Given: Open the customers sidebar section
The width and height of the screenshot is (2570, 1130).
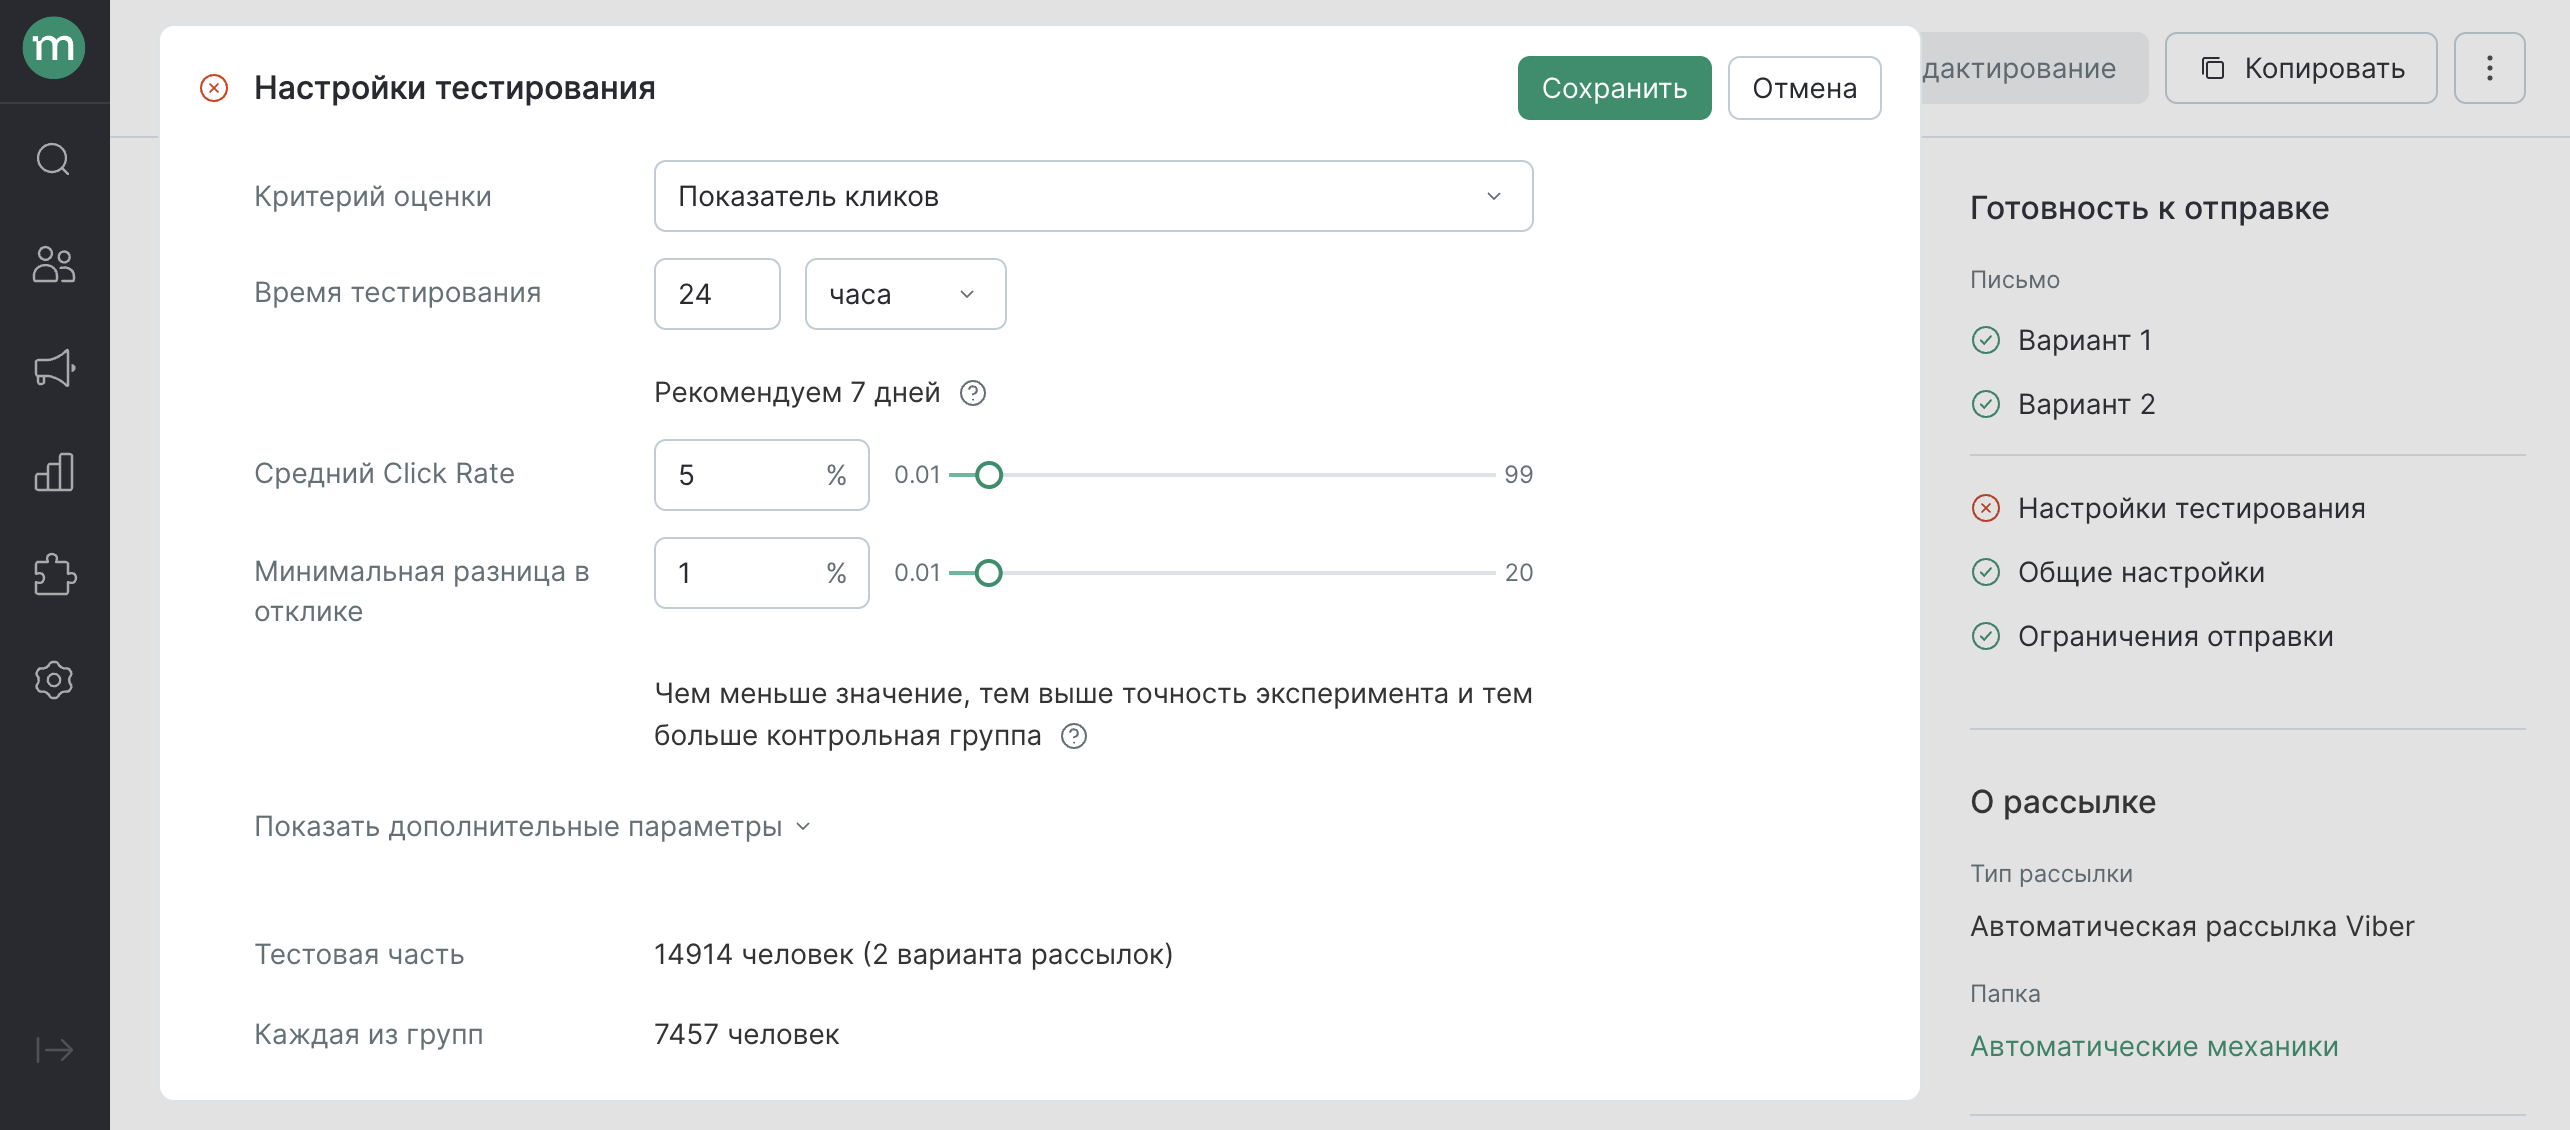Looking at the screenshot, I should (x=54, y=264).
